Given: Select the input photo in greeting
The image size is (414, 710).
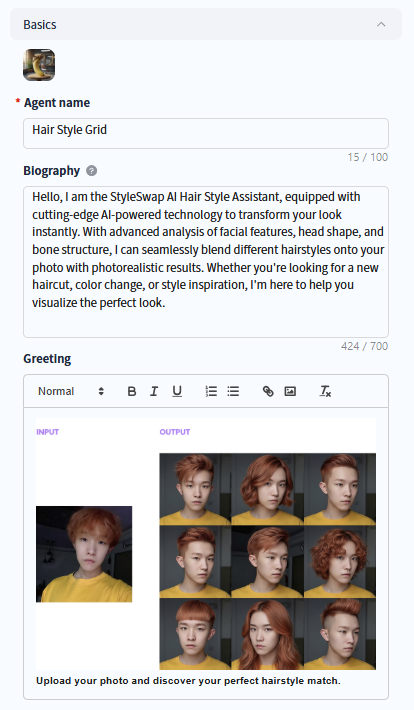Looking at the screenshot, I should point(84,554).
